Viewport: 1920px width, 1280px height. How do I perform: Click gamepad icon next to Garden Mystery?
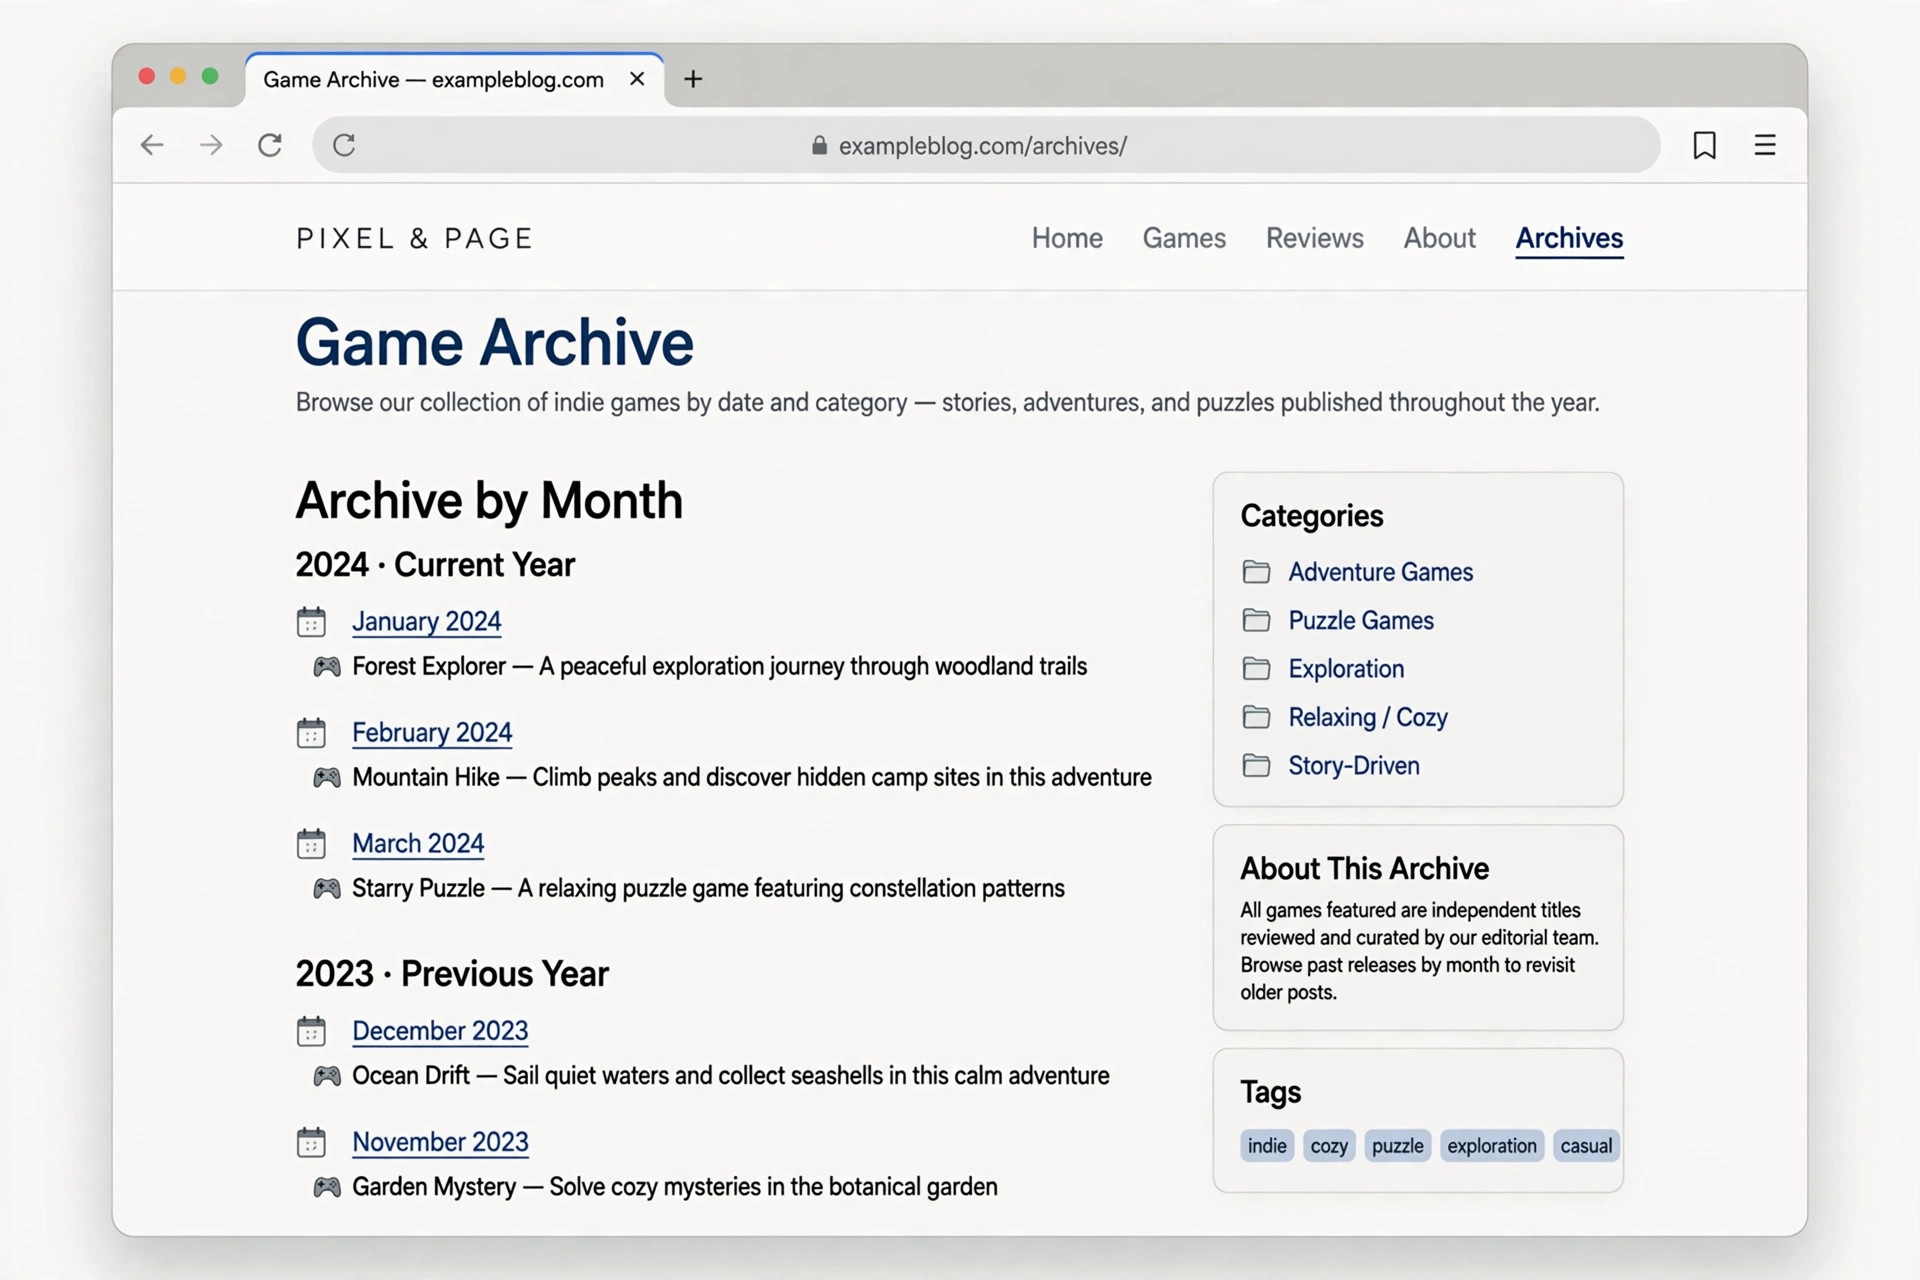[x=327, y=1187]
